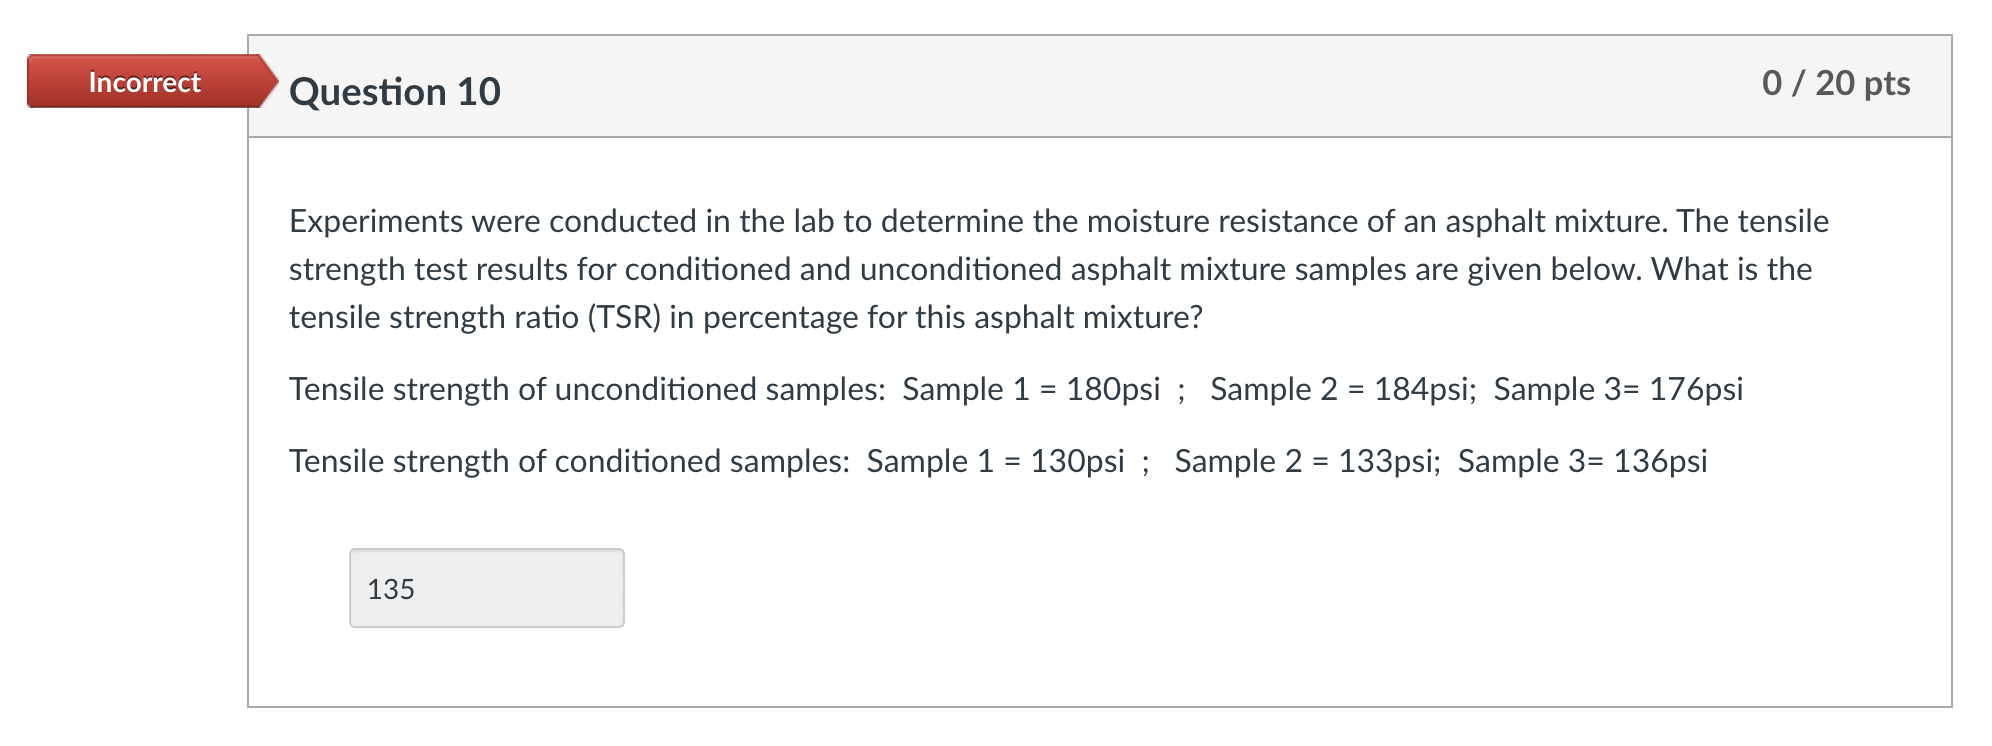Click the 0 / 20 pts score display
1992x746 pixels.
[x=1838, y=82]
